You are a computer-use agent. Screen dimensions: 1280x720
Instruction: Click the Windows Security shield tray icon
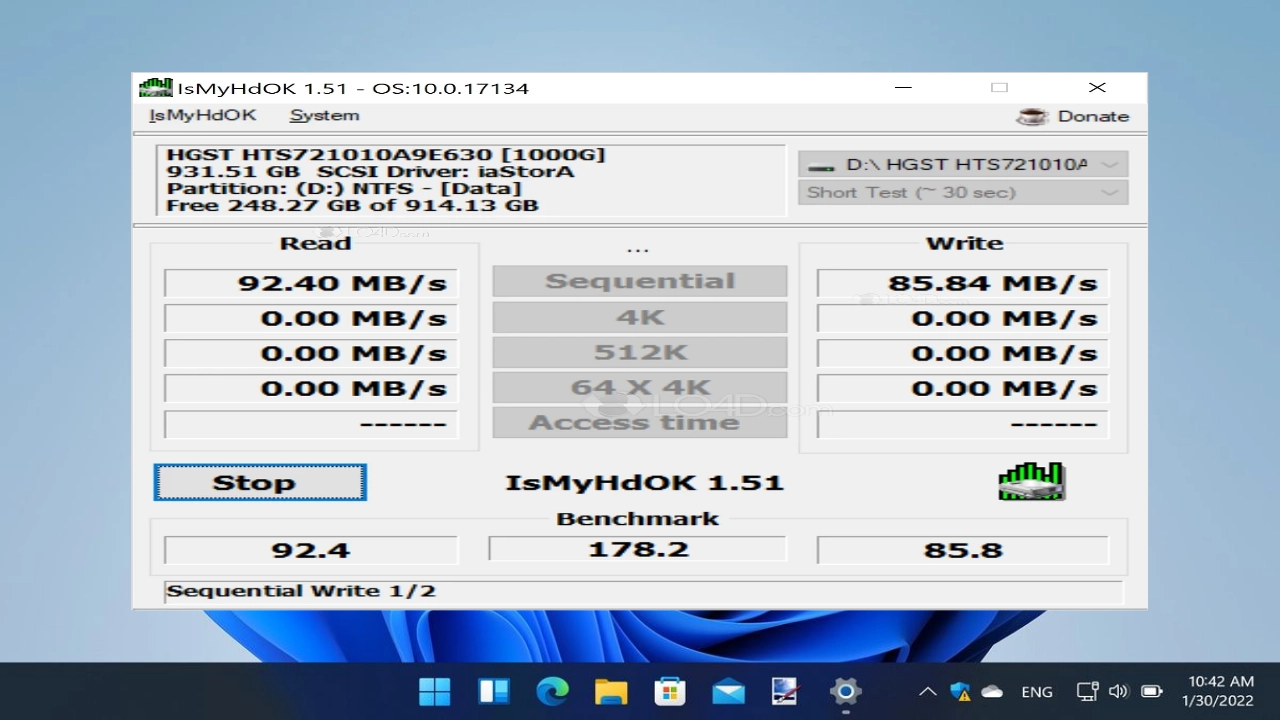(x=960, y=691)
